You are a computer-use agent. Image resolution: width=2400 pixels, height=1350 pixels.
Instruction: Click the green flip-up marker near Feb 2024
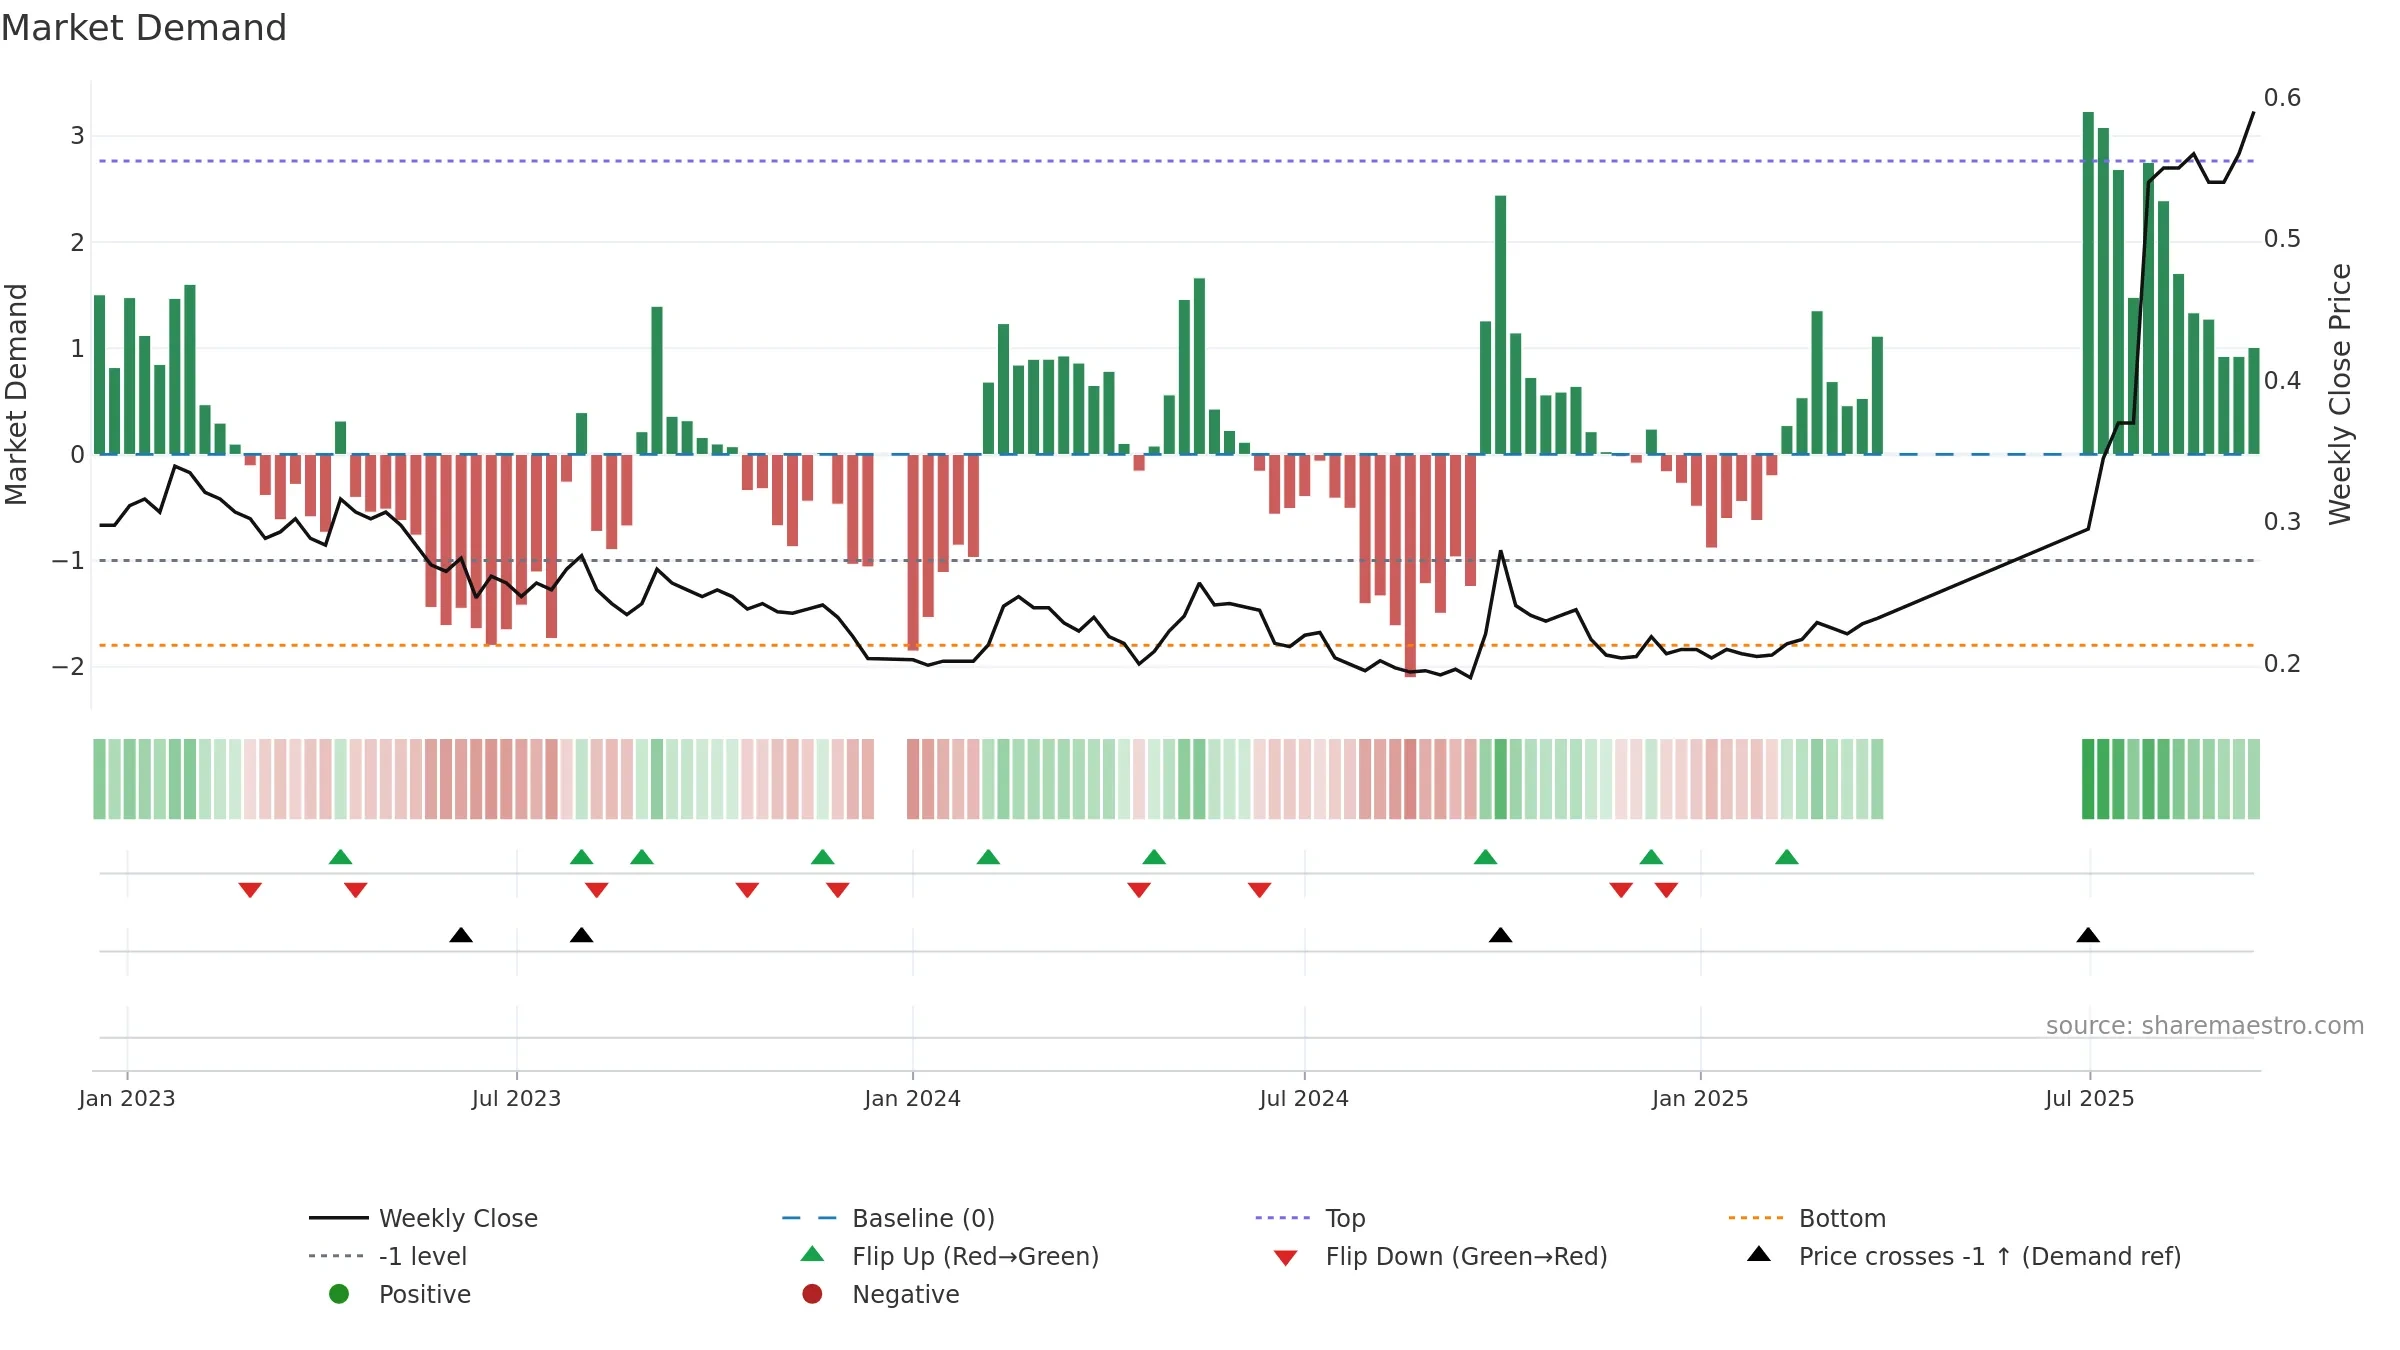(x=988, y=857)
